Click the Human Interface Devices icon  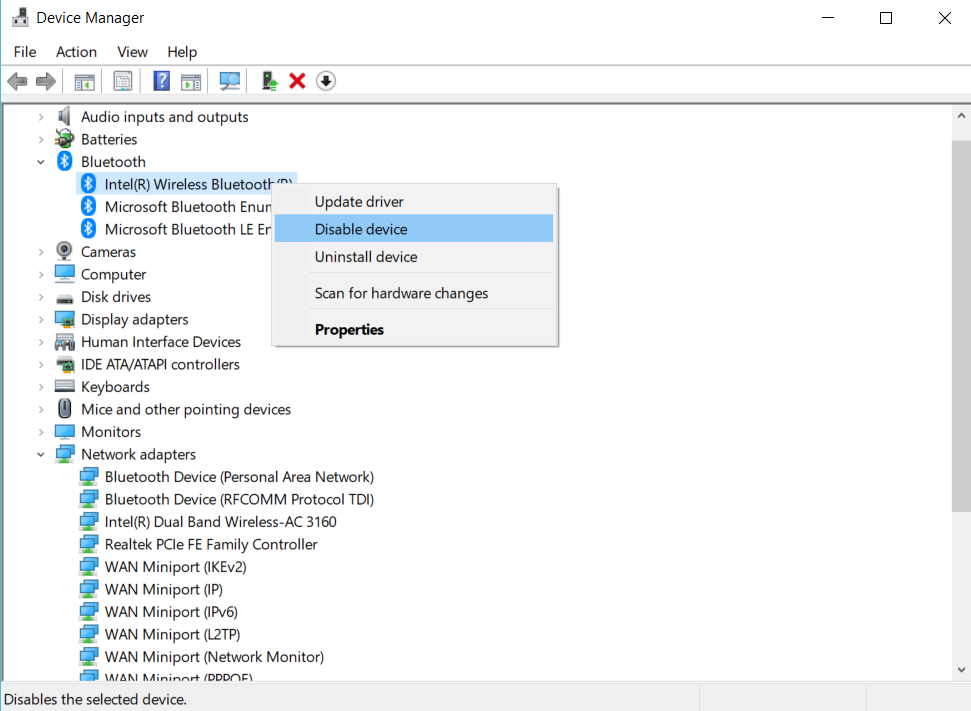(64, 342)
